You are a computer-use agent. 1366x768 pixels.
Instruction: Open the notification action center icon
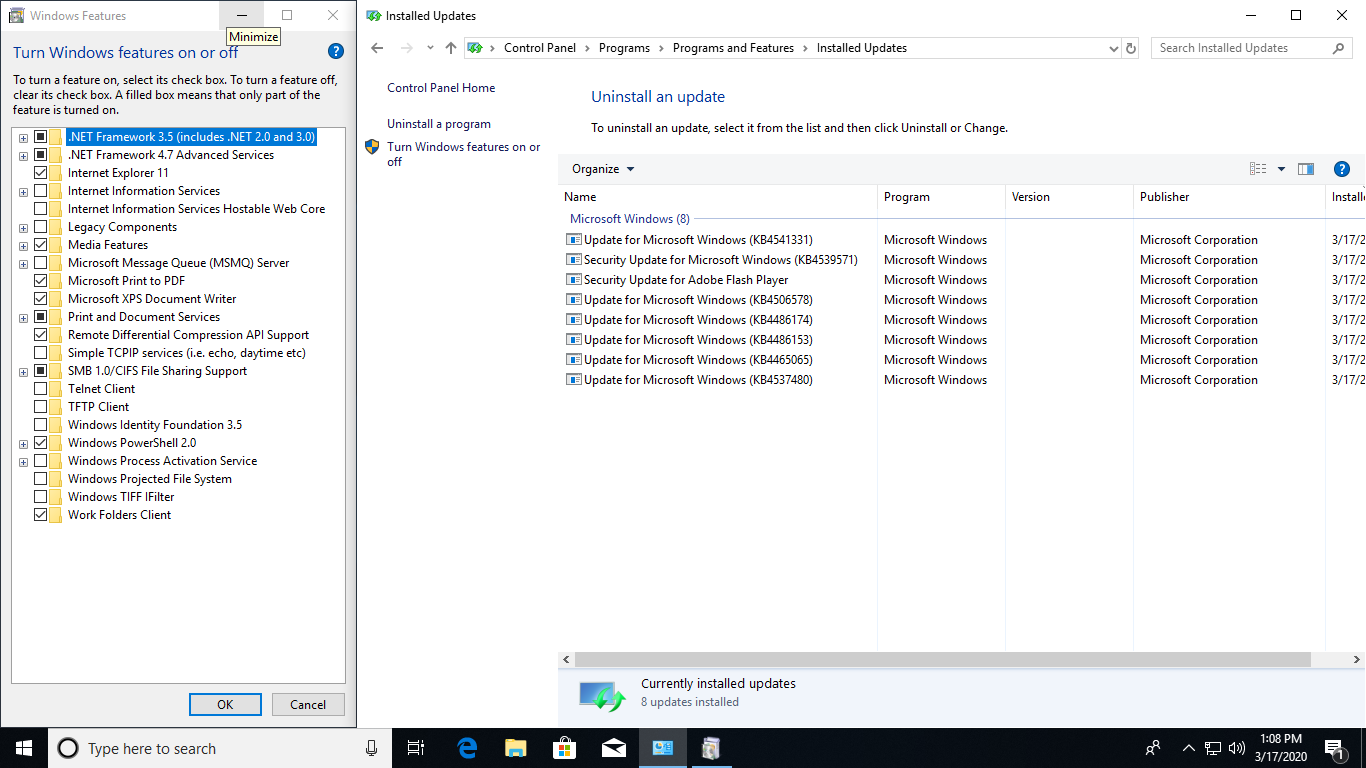(x=1334, y=748)
